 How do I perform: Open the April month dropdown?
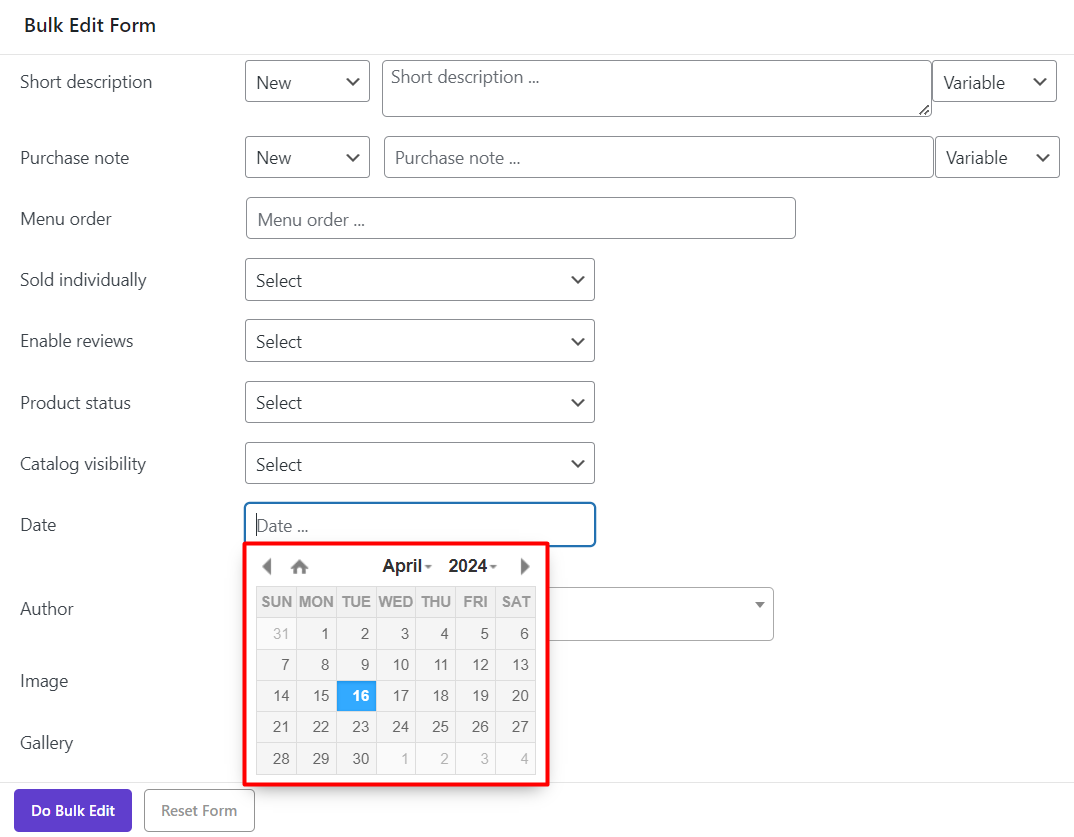[406, 566]
